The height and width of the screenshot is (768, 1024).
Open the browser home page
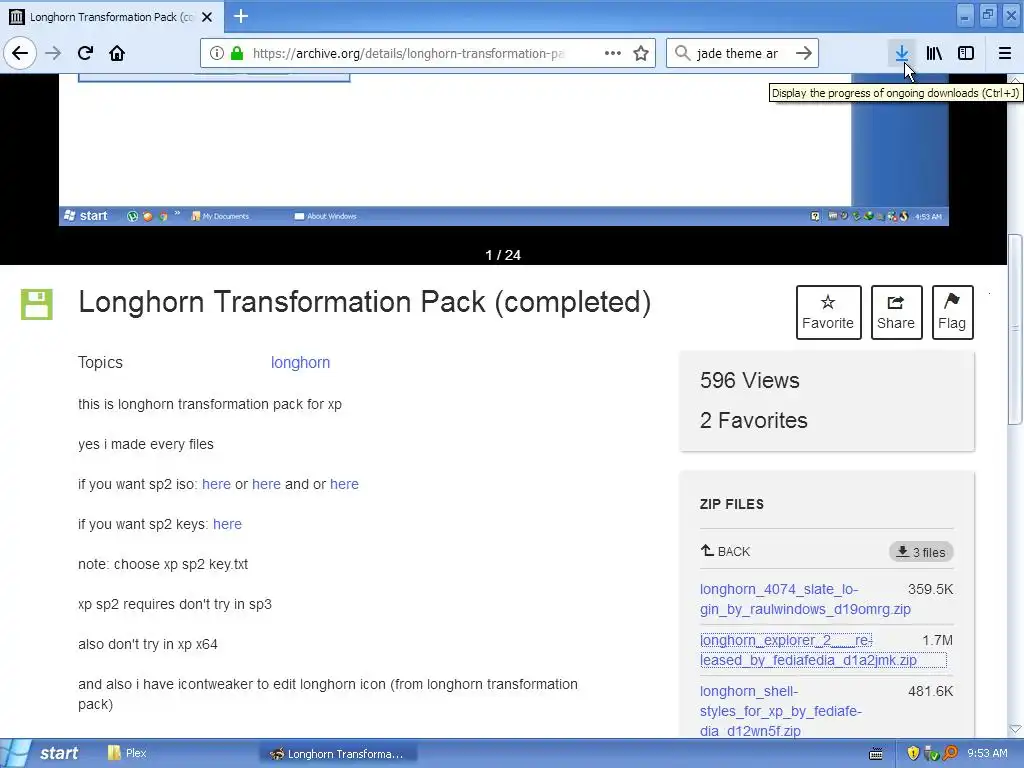click(x=117, y=53)
